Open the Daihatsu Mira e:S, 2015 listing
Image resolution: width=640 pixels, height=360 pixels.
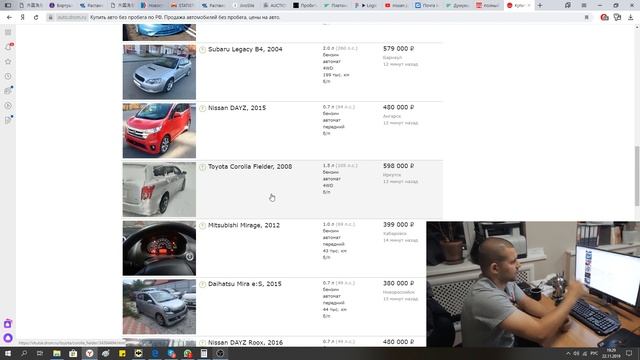tap(244, 284)
